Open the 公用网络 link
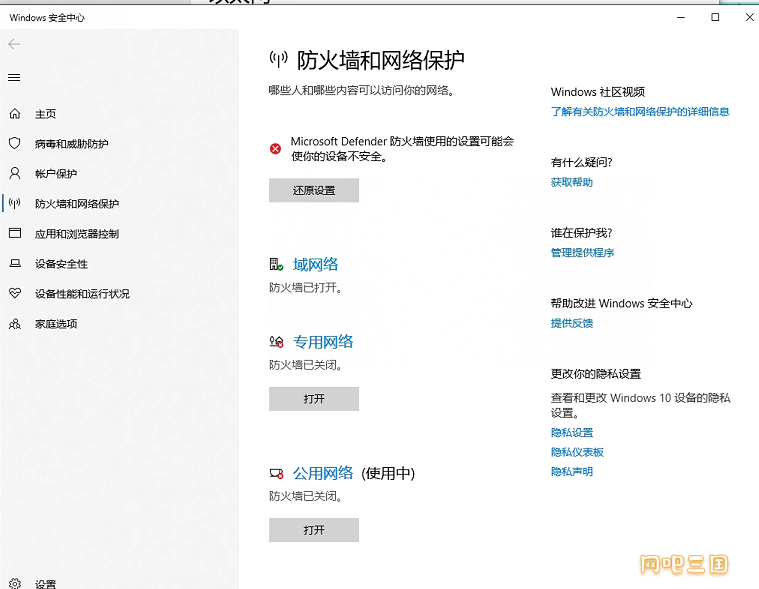Viewport: 759px width, 589px height. coord(323,473)
